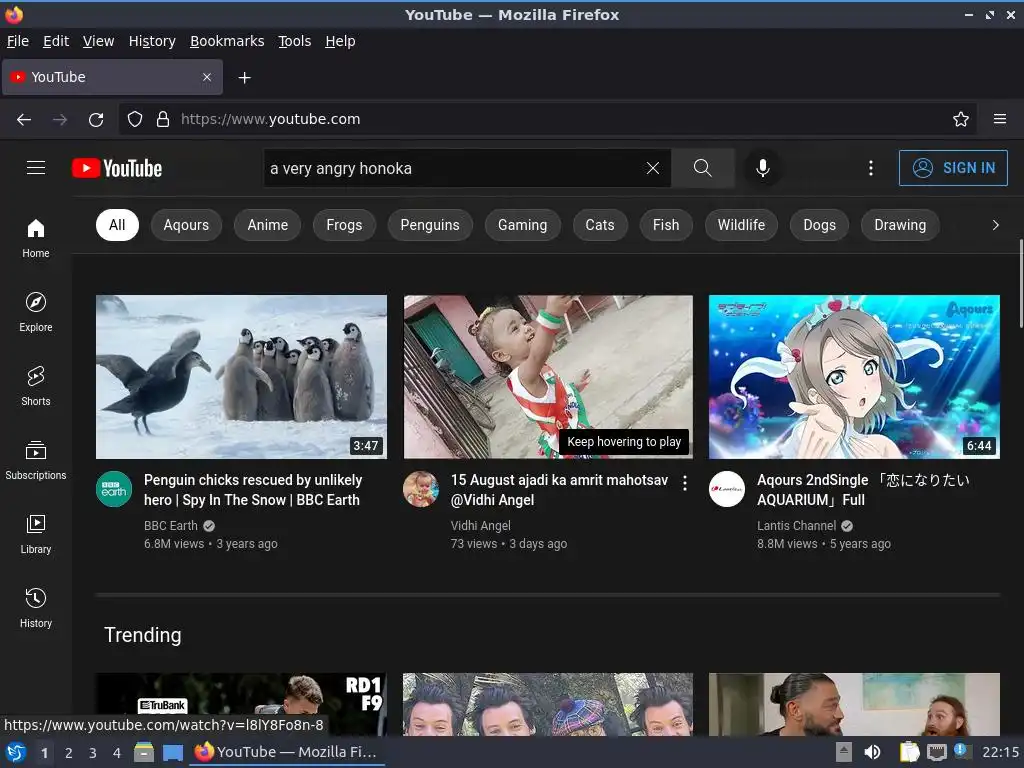The image size is (1024, 768).
Task: Select the All filter chip
Action: point(118,225)
